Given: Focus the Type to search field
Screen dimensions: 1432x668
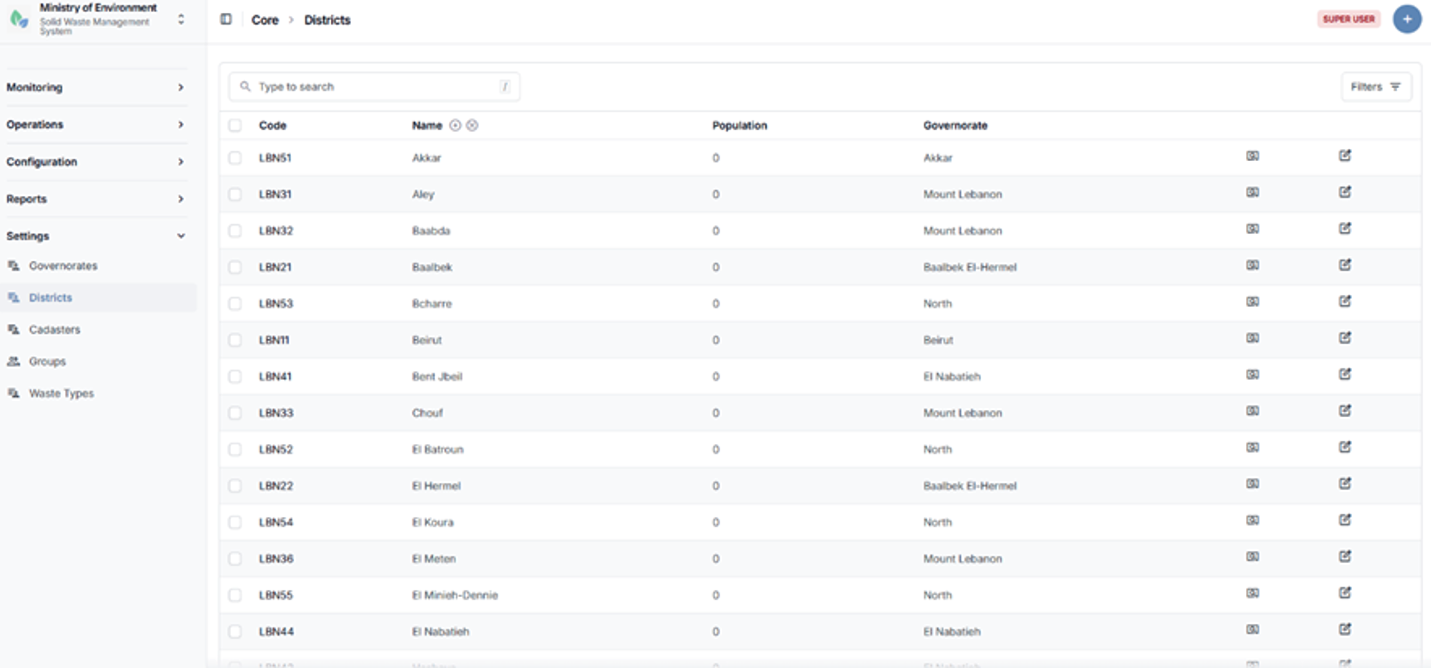Looking at the screenshot, I should (374, 87).
